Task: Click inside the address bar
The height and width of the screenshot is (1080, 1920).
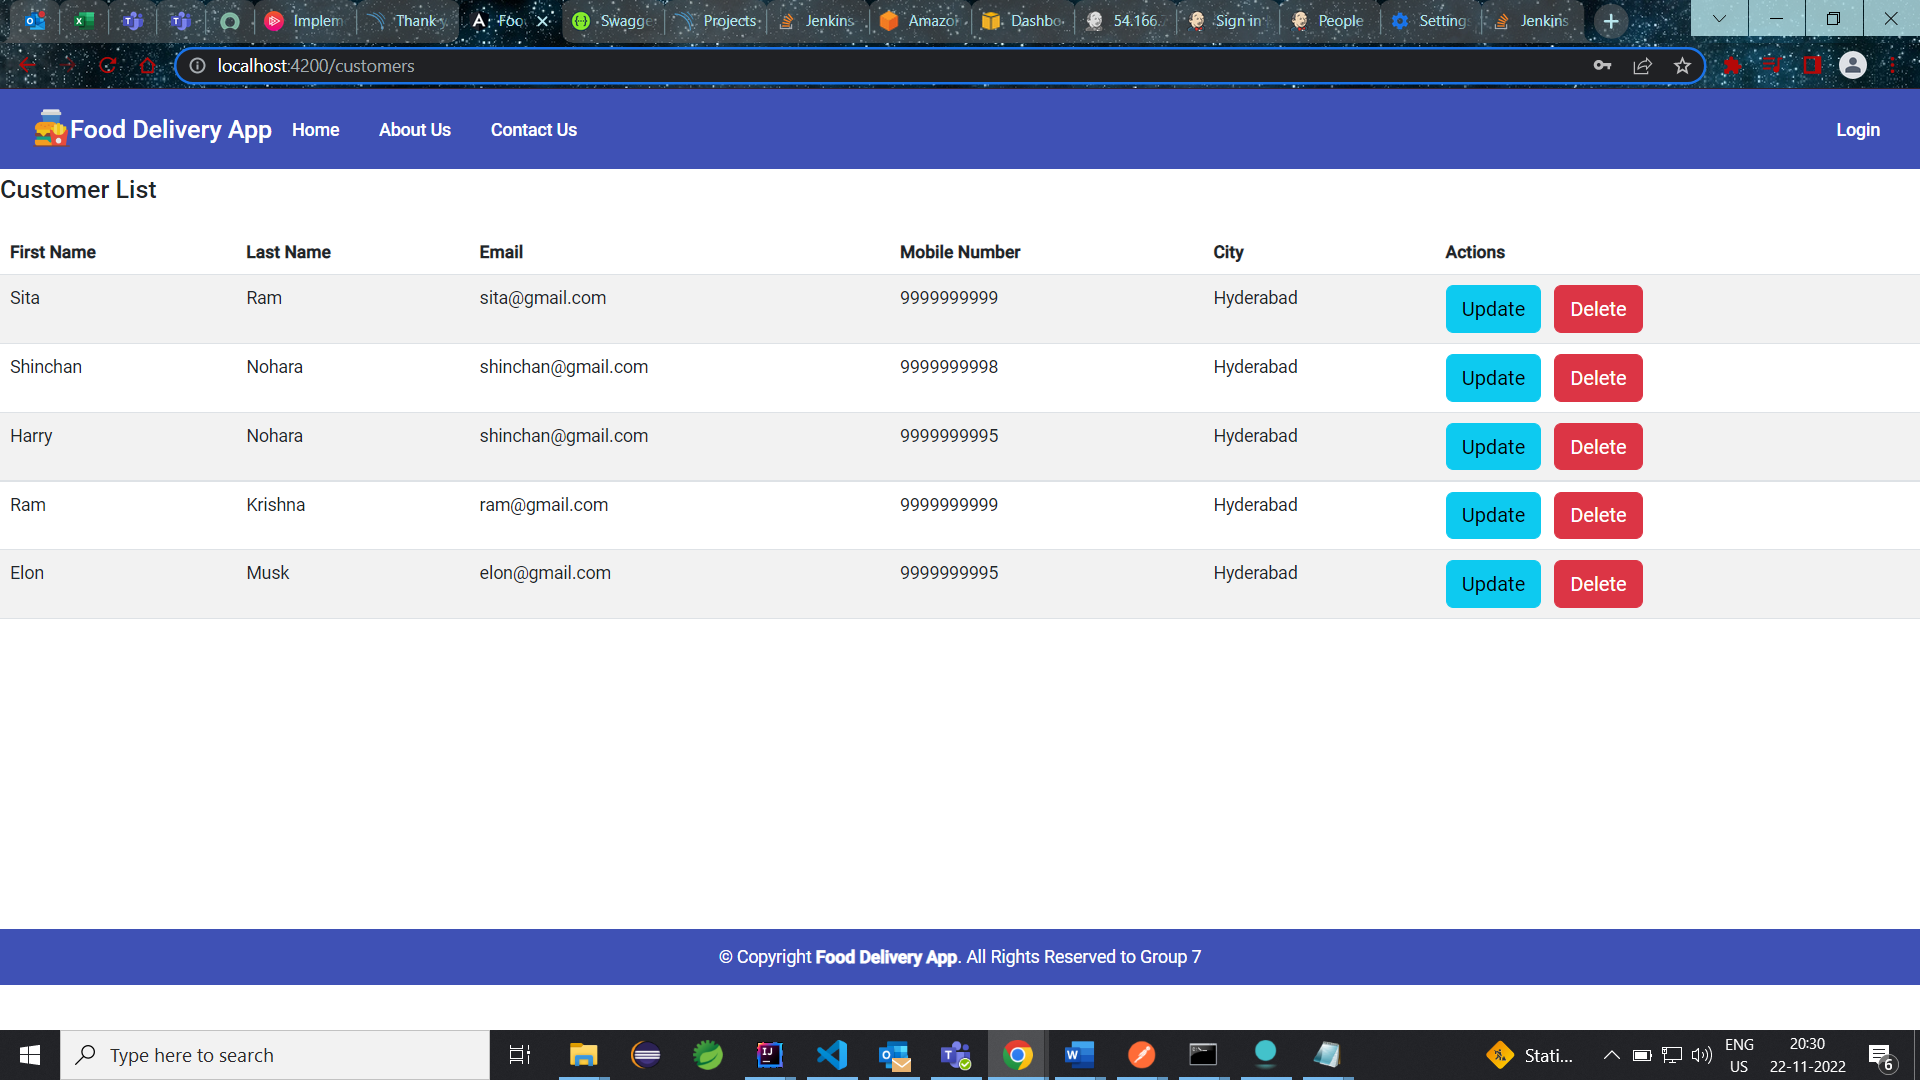Action: pyautogui.click(x=700, y=65)
